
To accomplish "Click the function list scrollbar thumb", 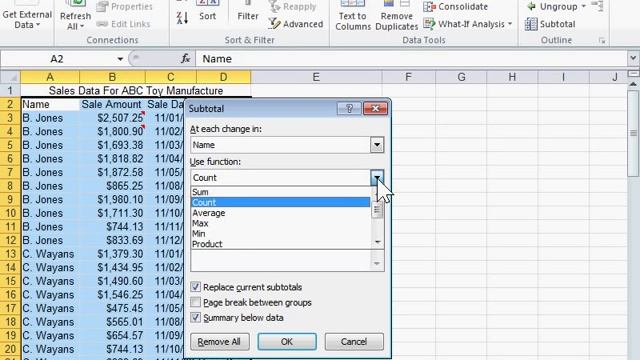I will click(x=377, y=211).
